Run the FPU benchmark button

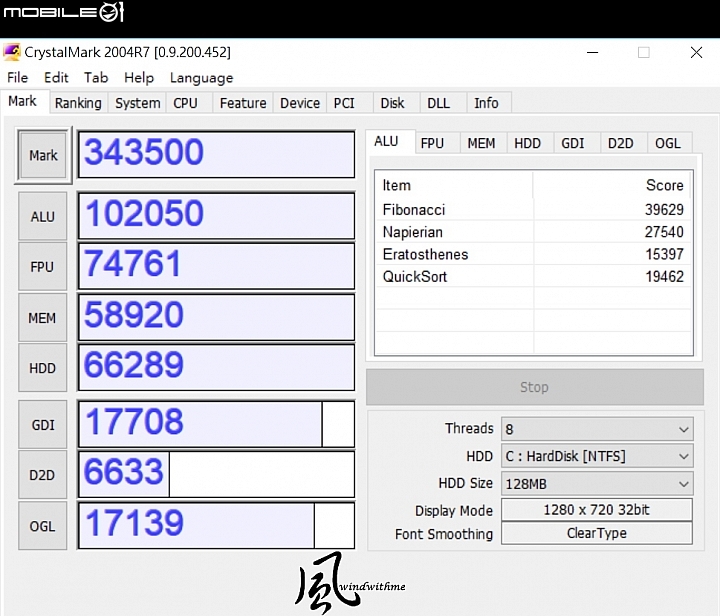(43, 267)
